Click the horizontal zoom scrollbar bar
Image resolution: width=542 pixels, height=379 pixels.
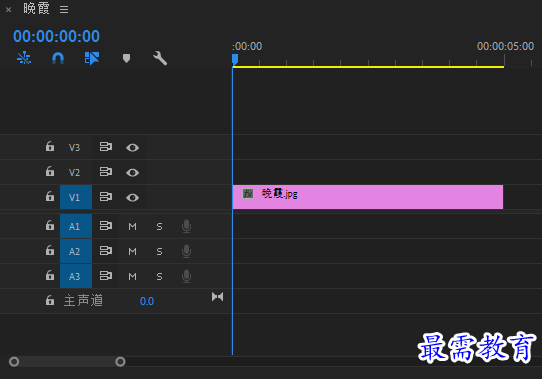click(x=67, y=362)
